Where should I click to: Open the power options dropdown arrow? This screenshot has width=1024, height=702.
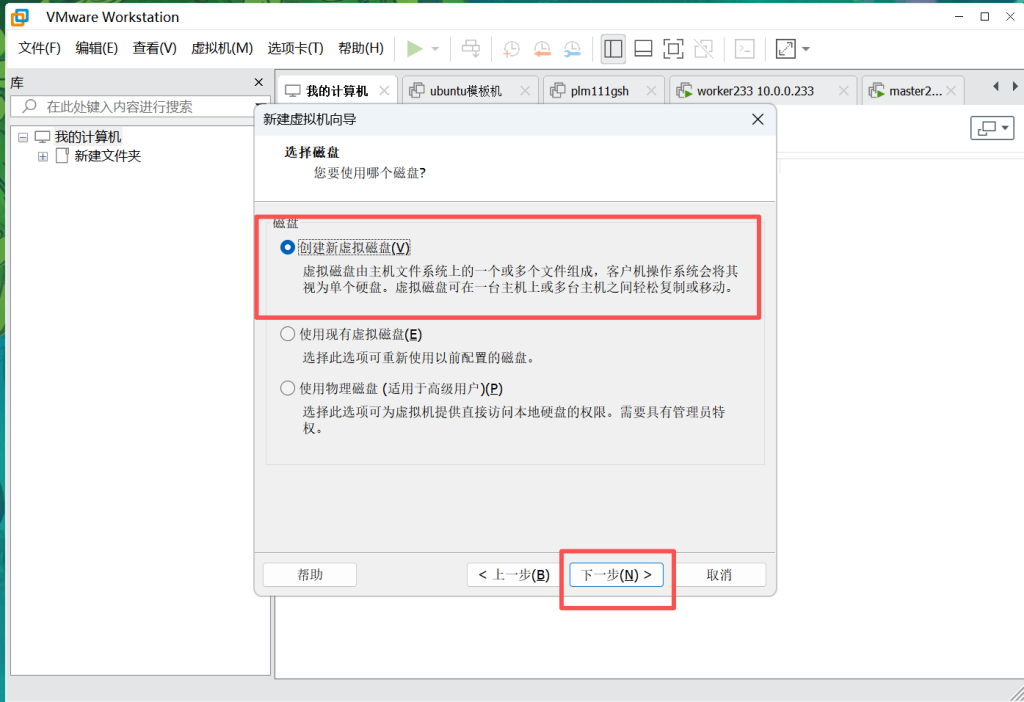click(435, 48)
